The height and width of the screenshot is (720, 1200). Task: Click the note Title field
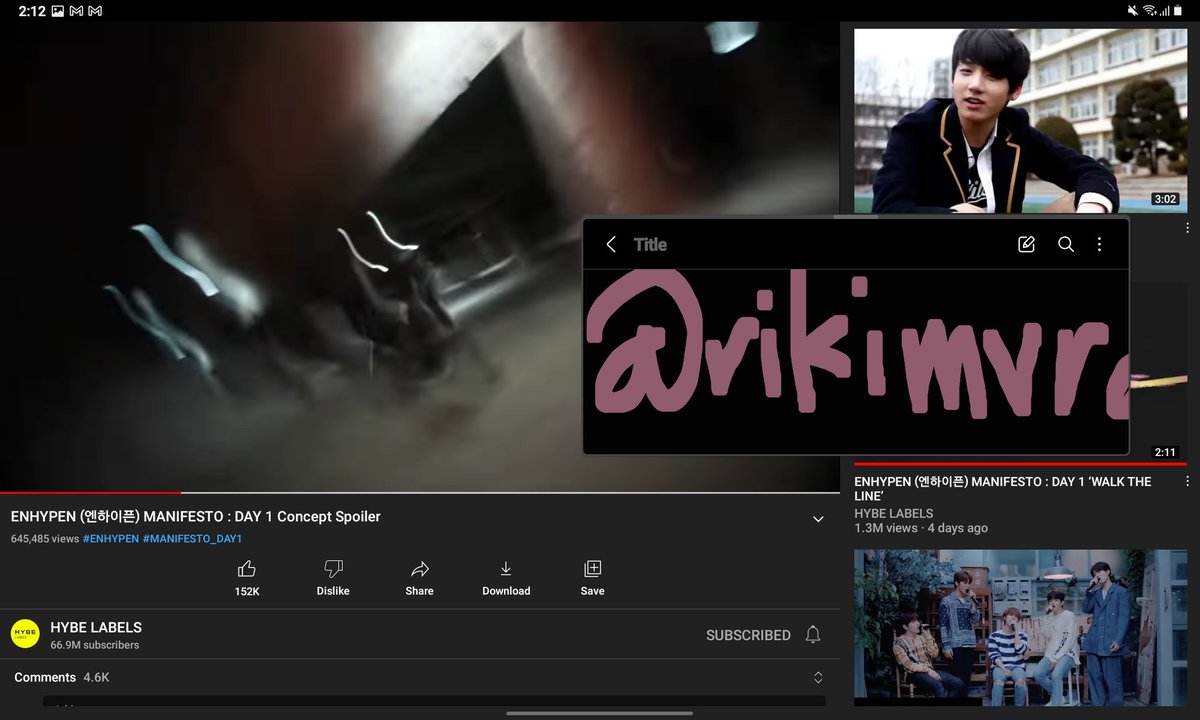[x=650, y=244]
